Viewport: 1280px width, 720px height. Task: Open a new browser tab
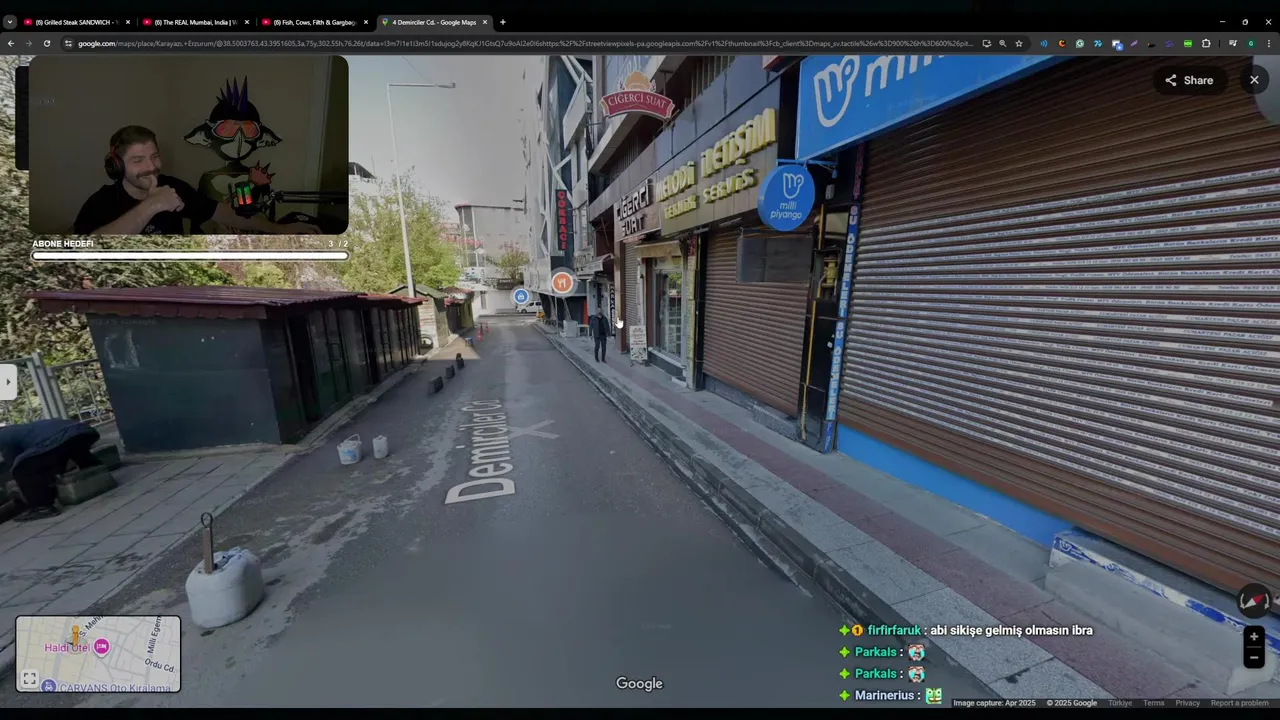click(502, 22)
